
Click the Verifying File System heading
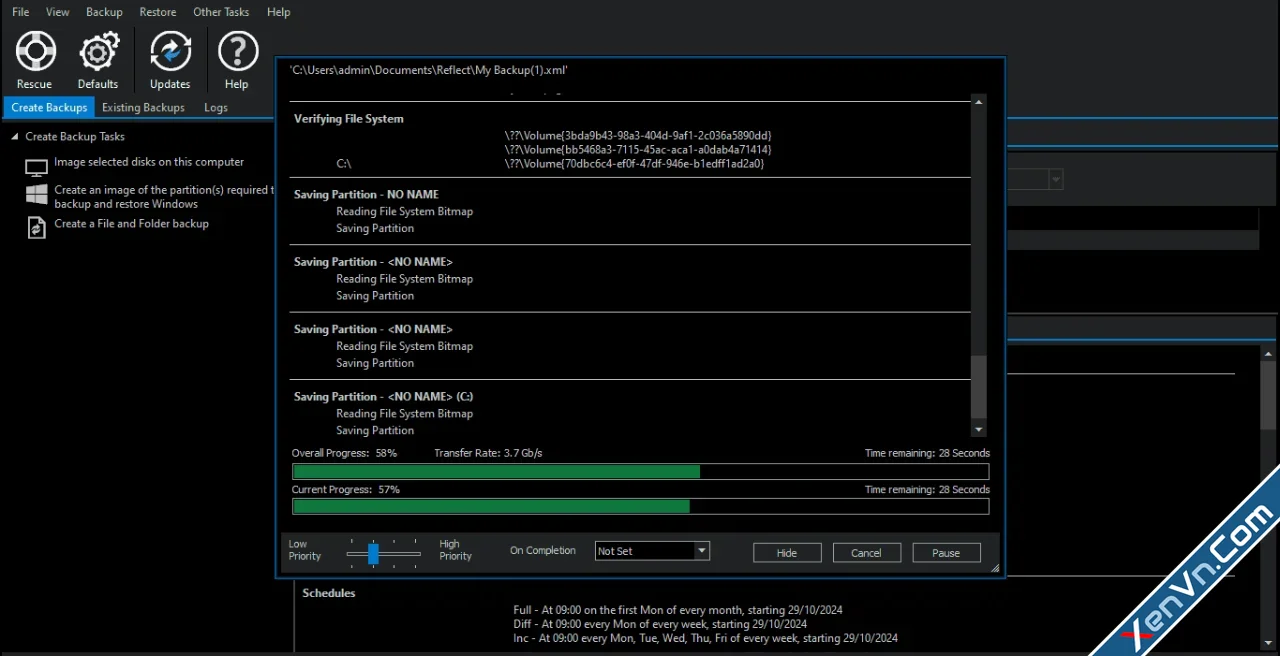(x=349, y=118)
